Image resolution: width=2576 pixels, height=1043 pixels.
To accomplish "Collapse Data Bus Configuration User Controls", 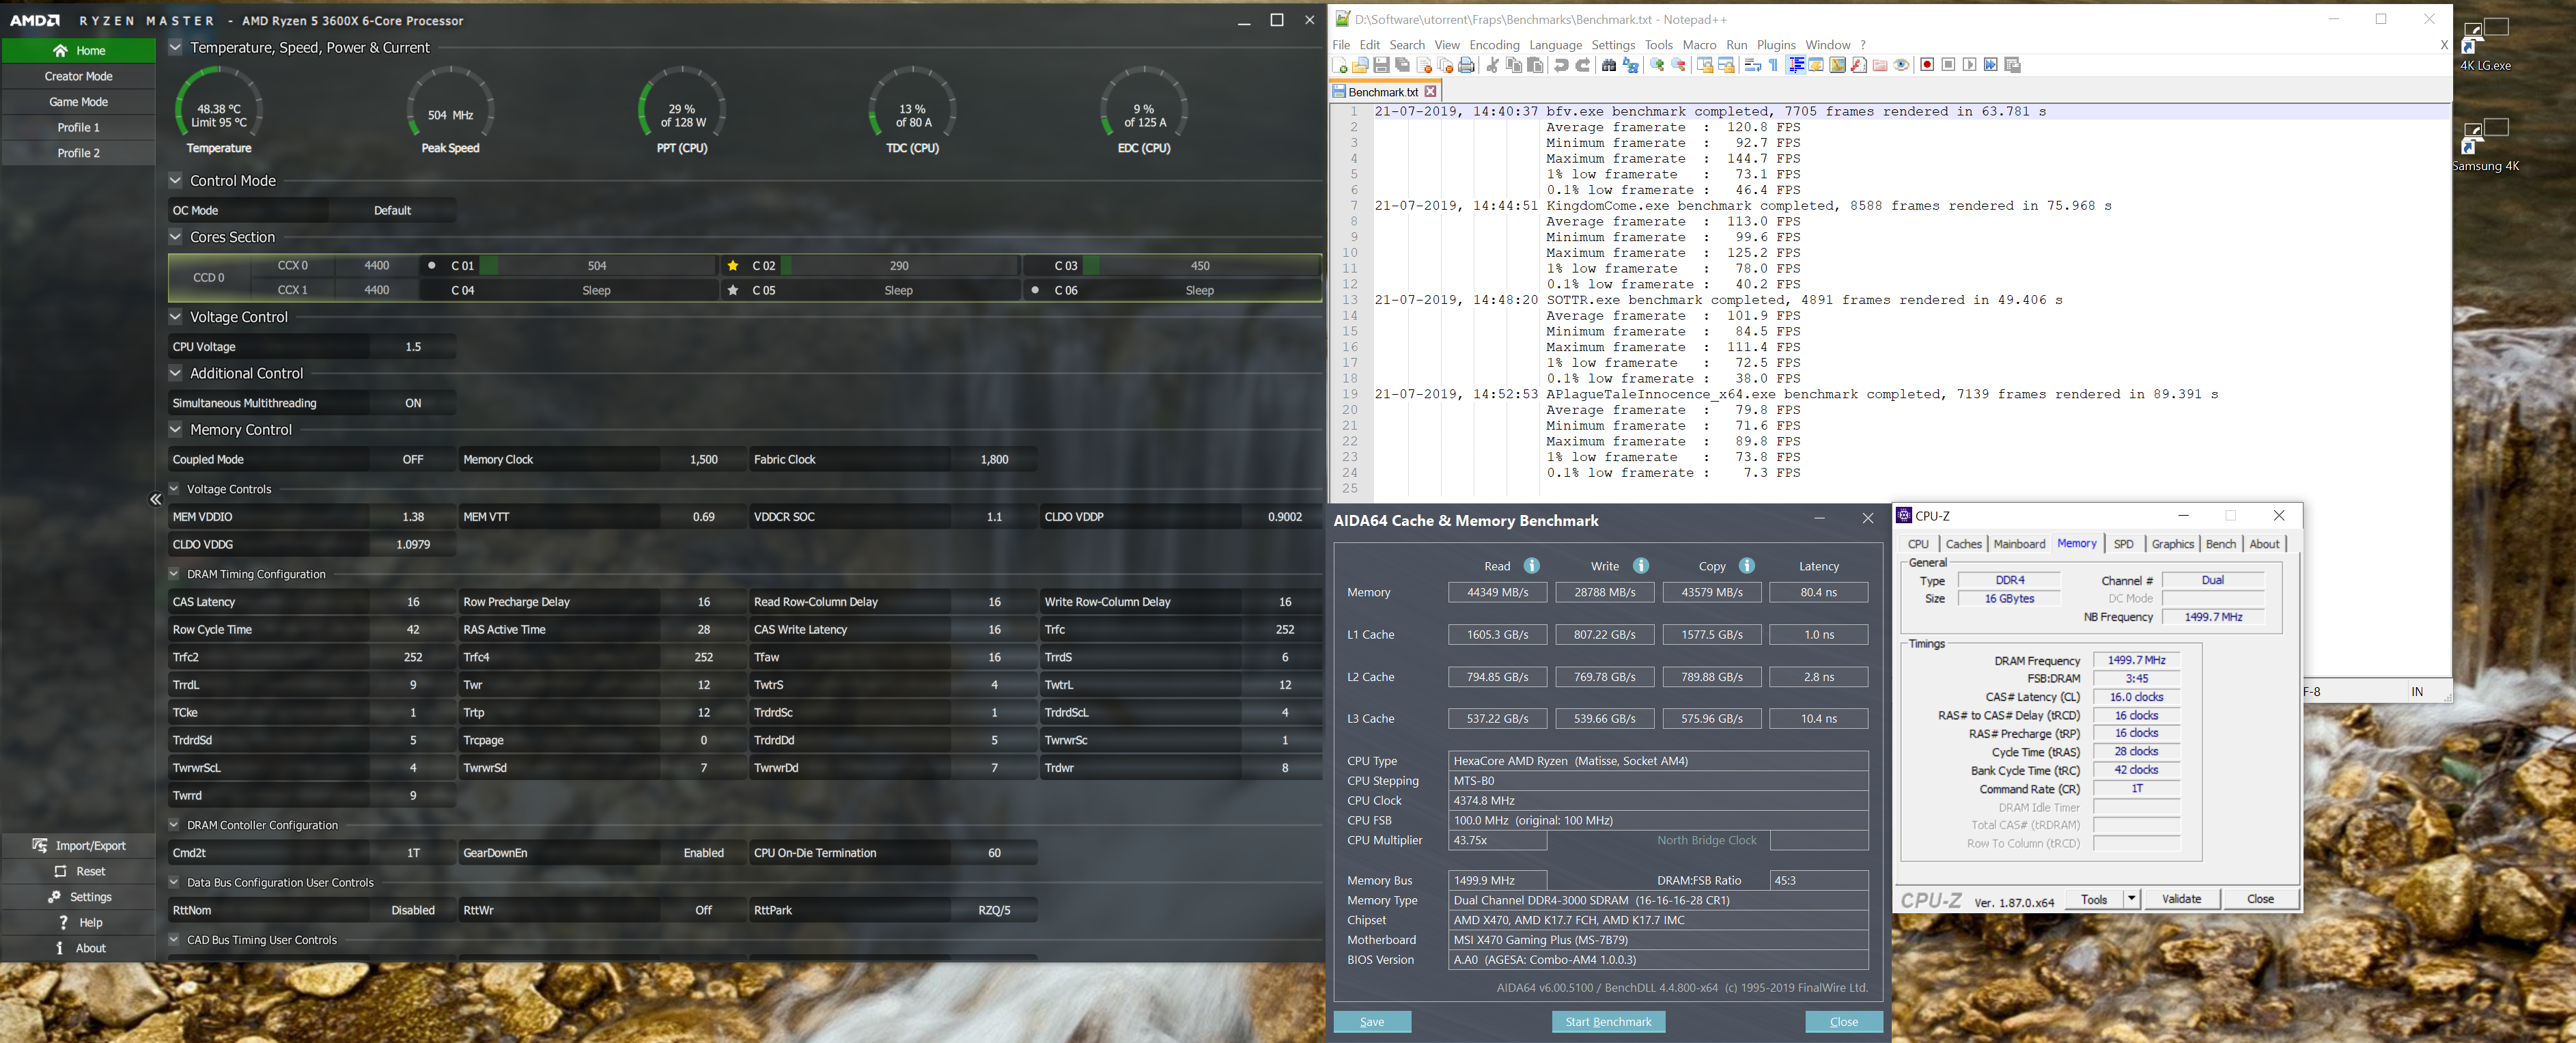I will click(x=173, y=882).
